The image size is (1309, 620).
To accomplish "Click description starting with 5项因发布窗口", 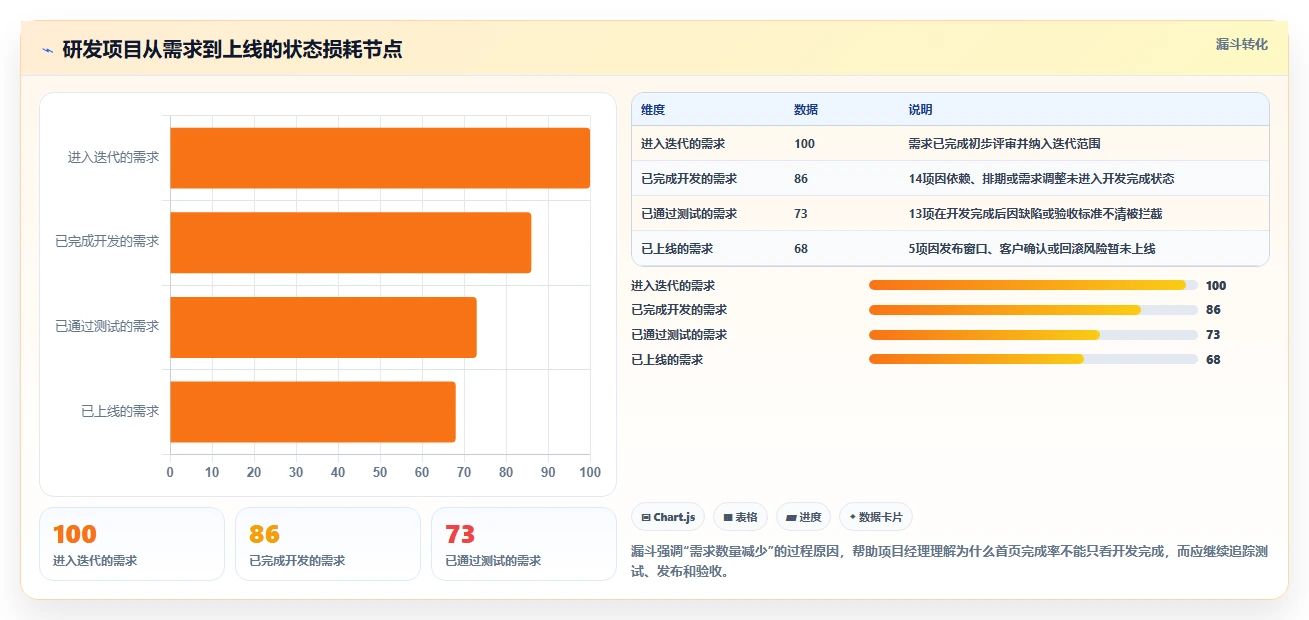I will click(1032, 249).
